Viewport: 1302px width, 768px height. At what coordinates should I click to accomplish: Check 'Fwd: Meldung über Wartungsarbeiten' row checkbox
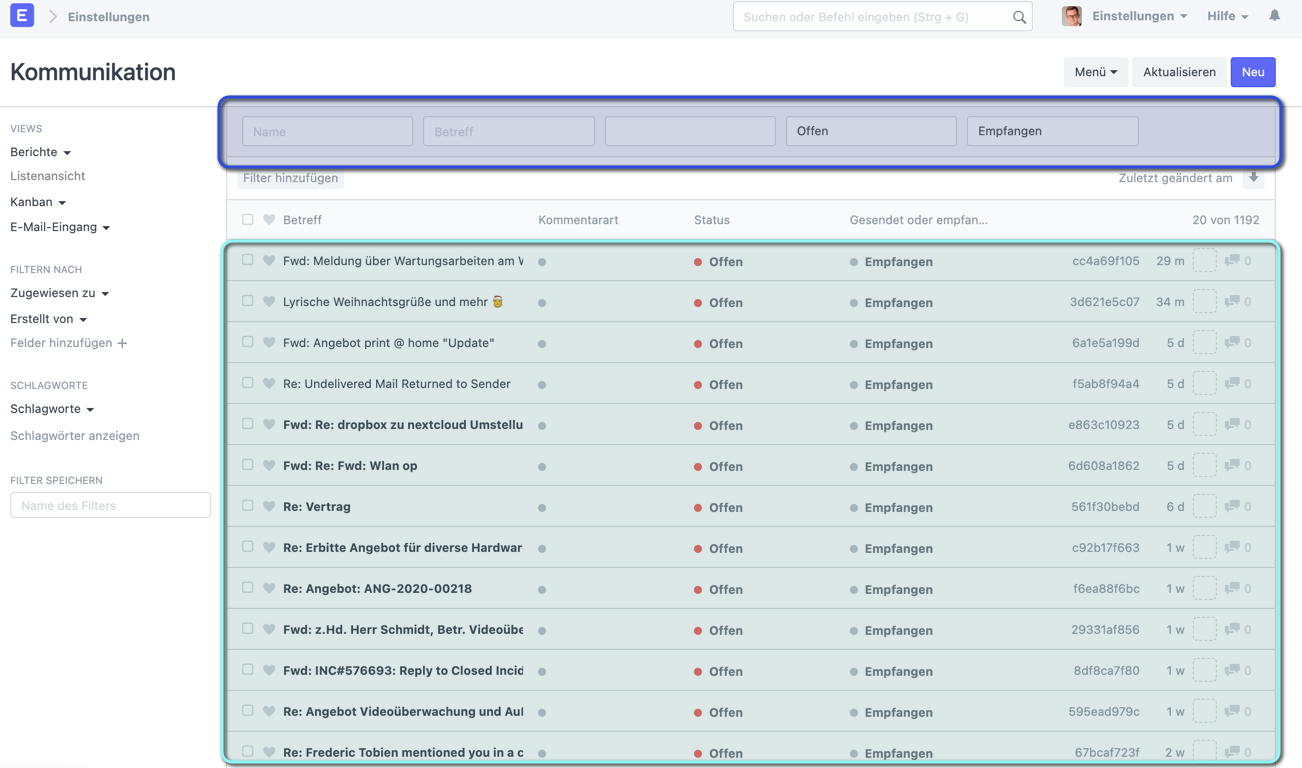pos(248,260)
